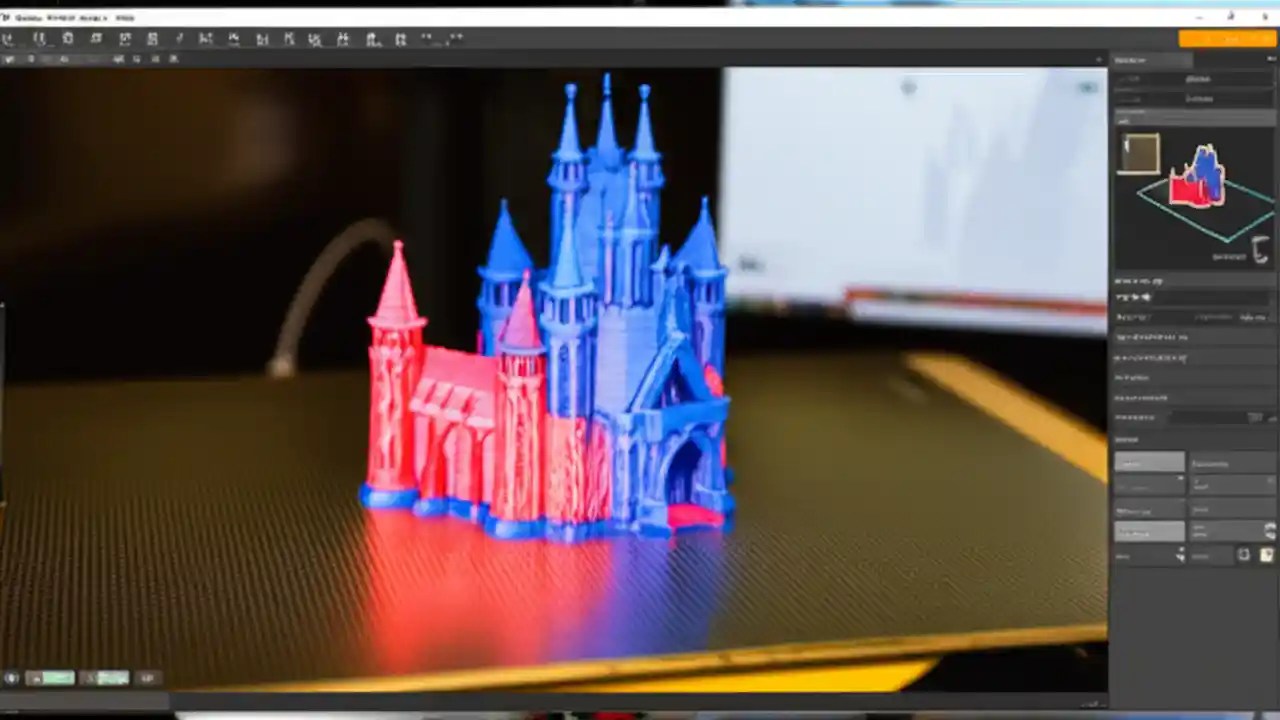1280x720 pixels.
Task: Open the Arrange objects tool
Action: [x=95, y=39]
